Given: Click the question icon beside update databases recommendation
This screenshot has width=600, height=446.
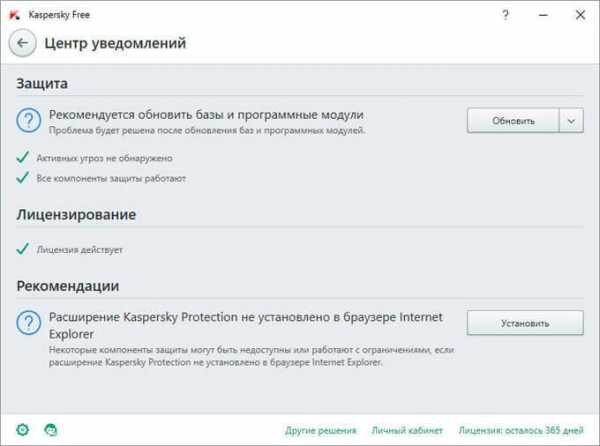Looking at the screenshot, I should pos(29,120).
